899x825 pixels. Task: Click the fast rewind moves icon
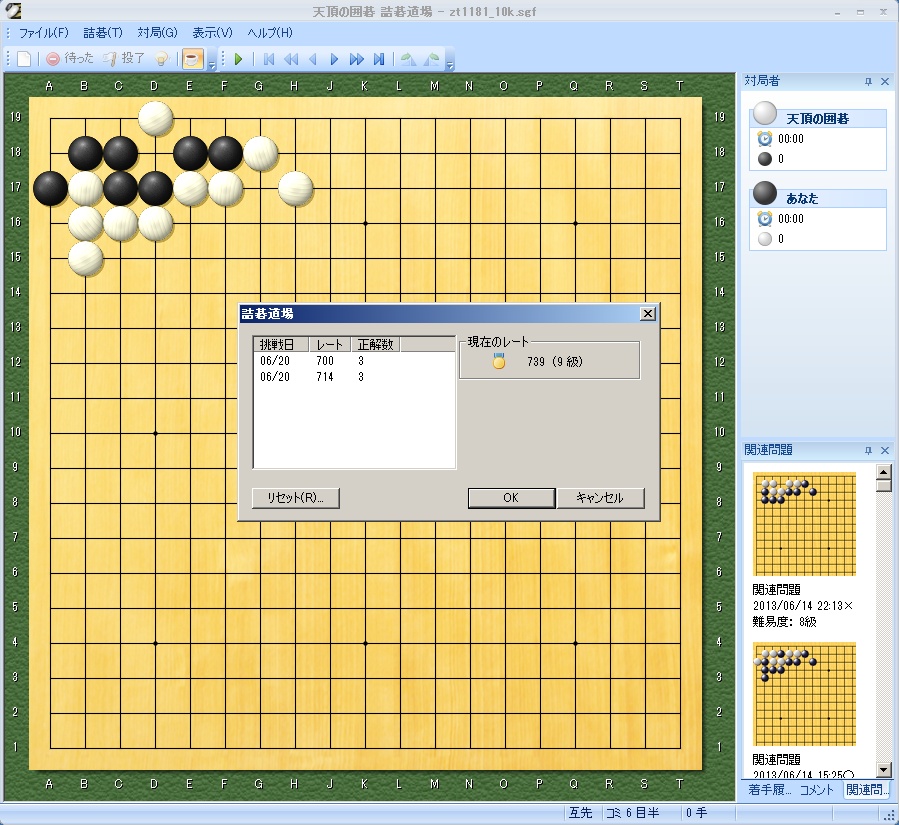point(291,59)
